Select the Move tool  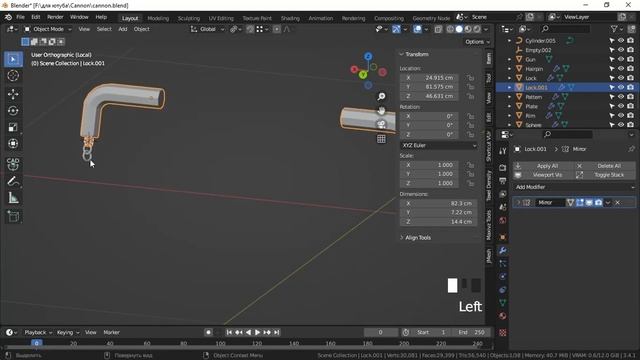click(13, 94)
